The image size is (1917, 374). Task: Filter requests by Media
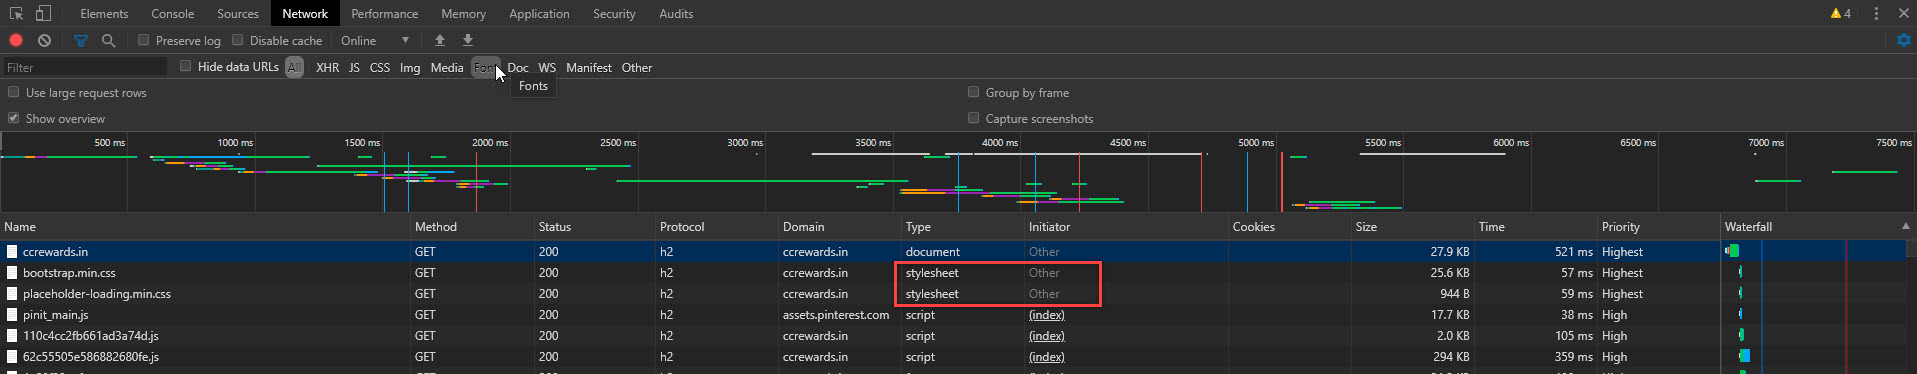click(447, 67)
